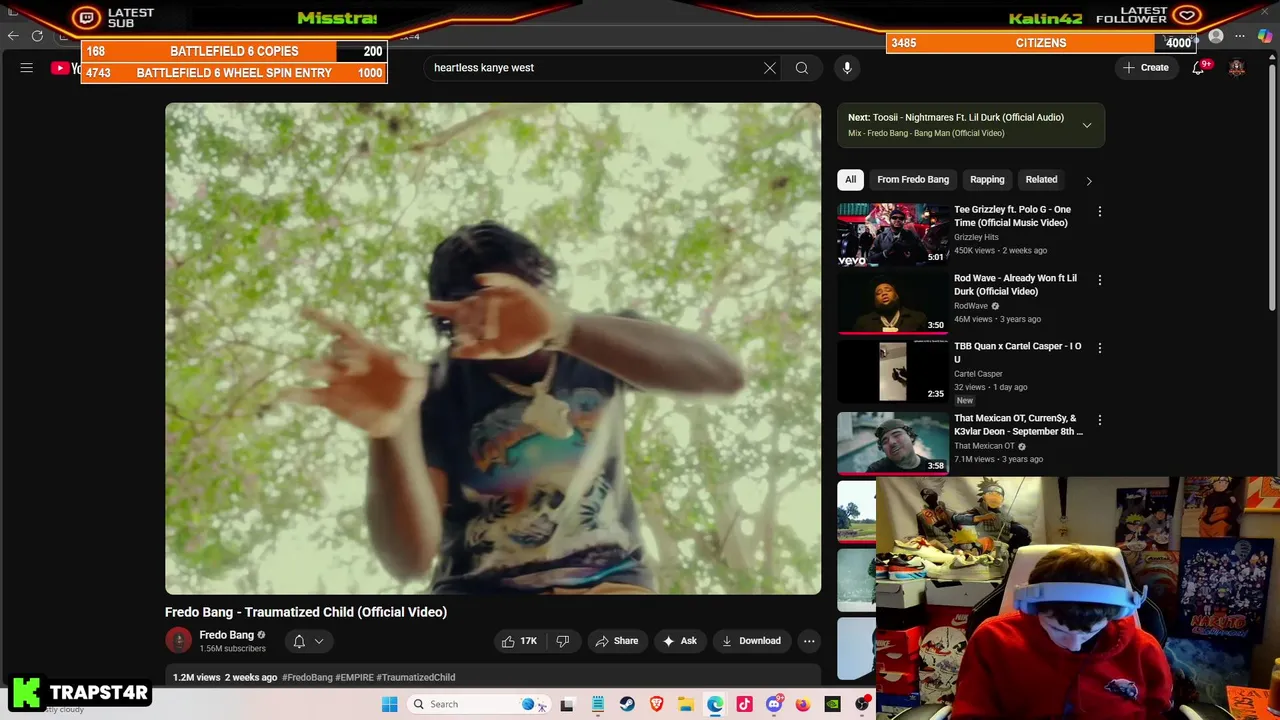Viewport: 1280px width, 720px height.
Task: Open That Mexican OT September 8th thumbnail
Action: 893,442
